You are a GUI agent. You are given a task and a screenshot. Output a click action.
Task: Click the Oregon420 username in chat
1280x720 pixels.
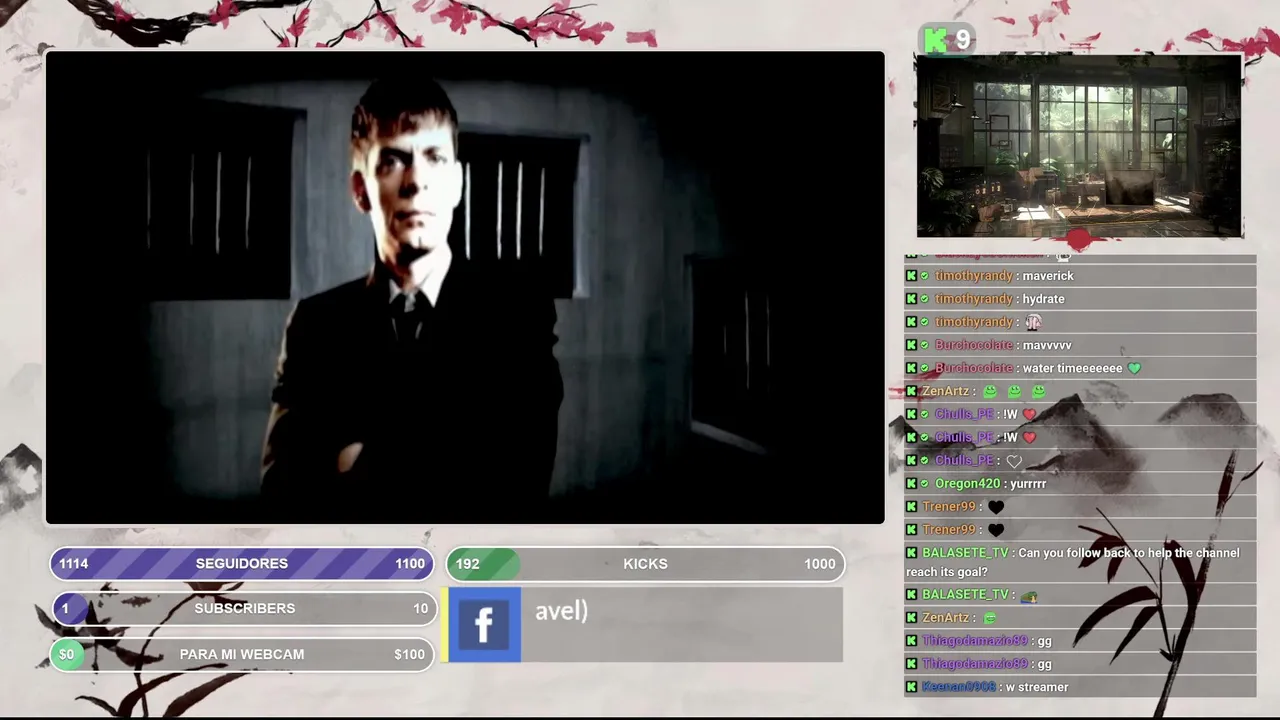(967, 484)
